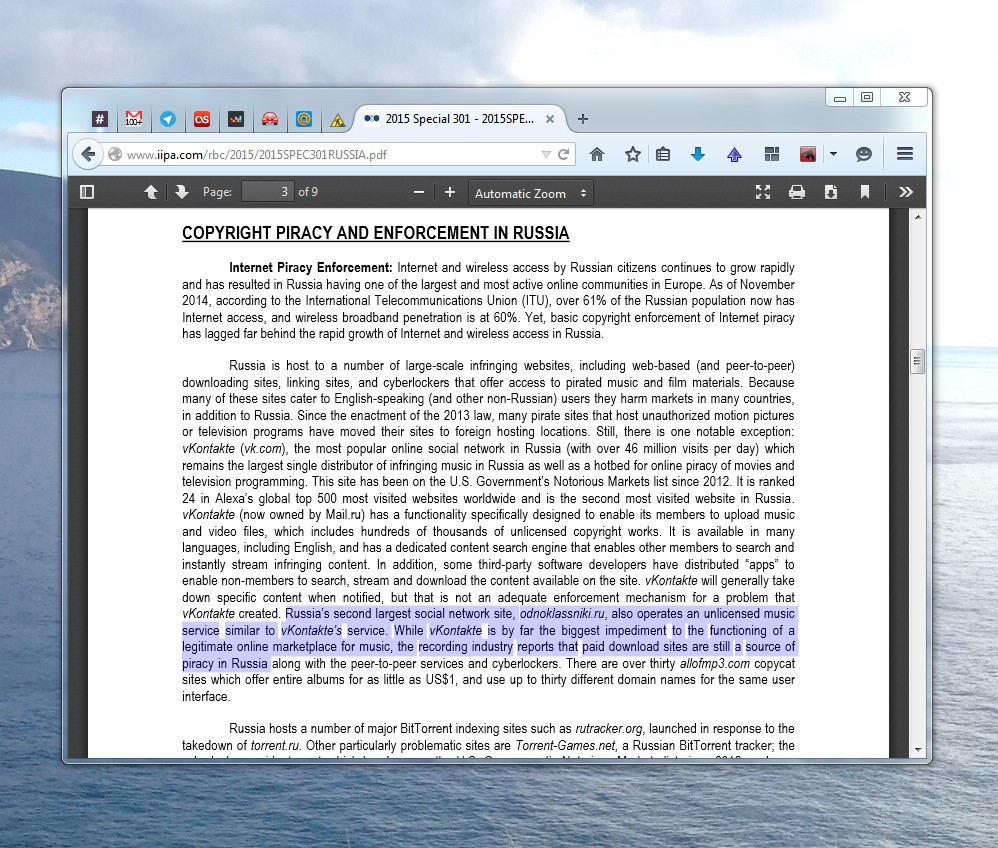Open the chat smiley toolbar icon
Screen dimensions: 998x848
(x=863, y=154)
